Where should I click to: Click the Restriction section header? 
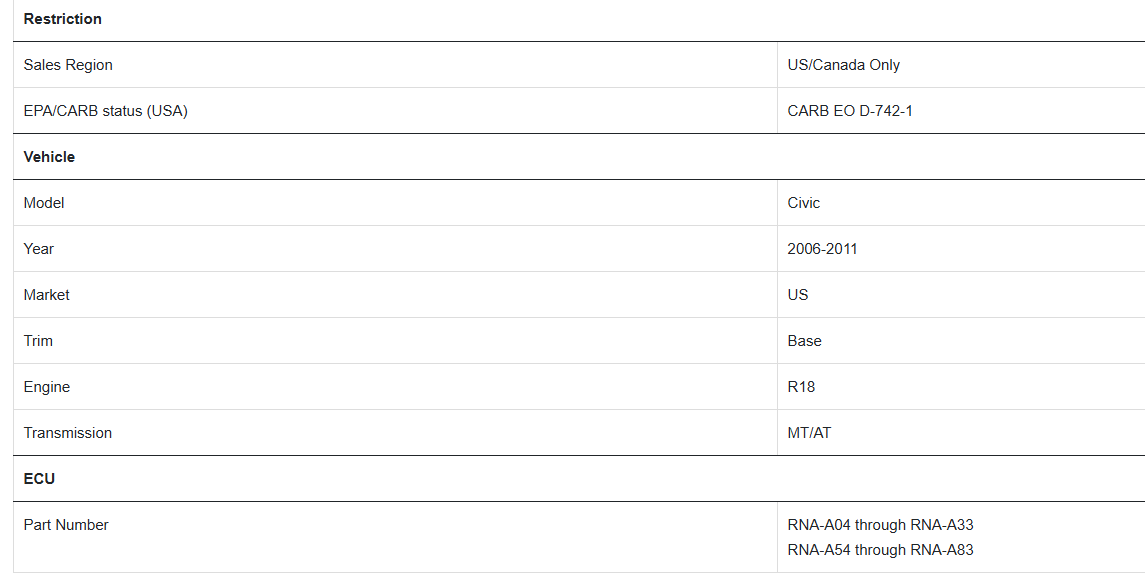pyautogui.click(x=63, y=19)
